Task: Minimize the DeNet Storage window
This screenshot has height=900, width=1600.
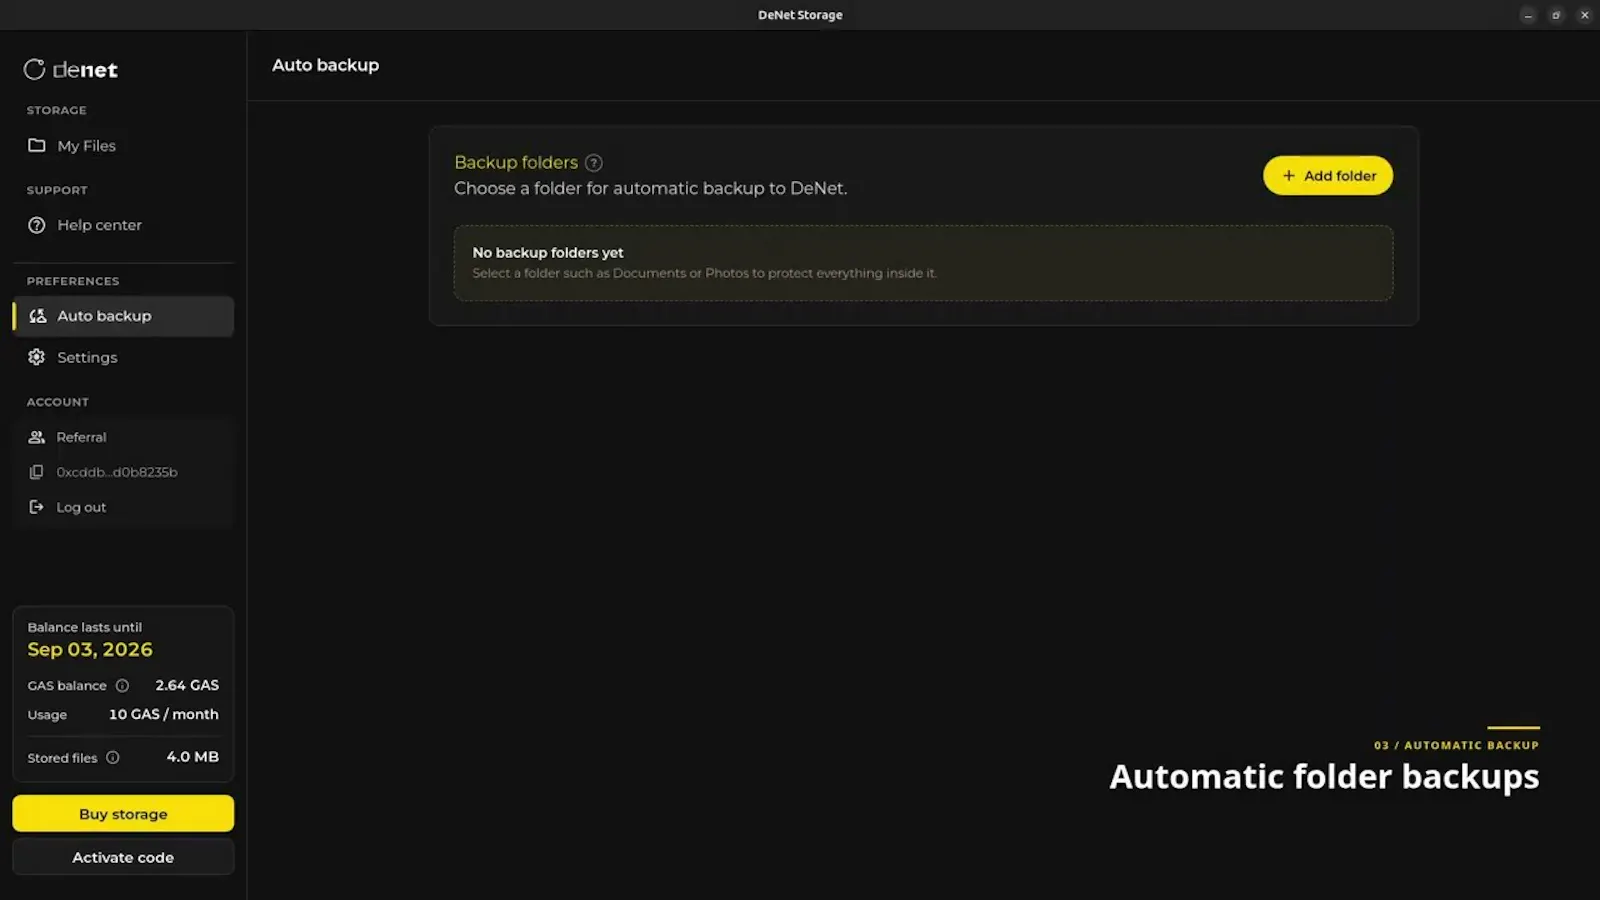Action: coord(1528,15)
